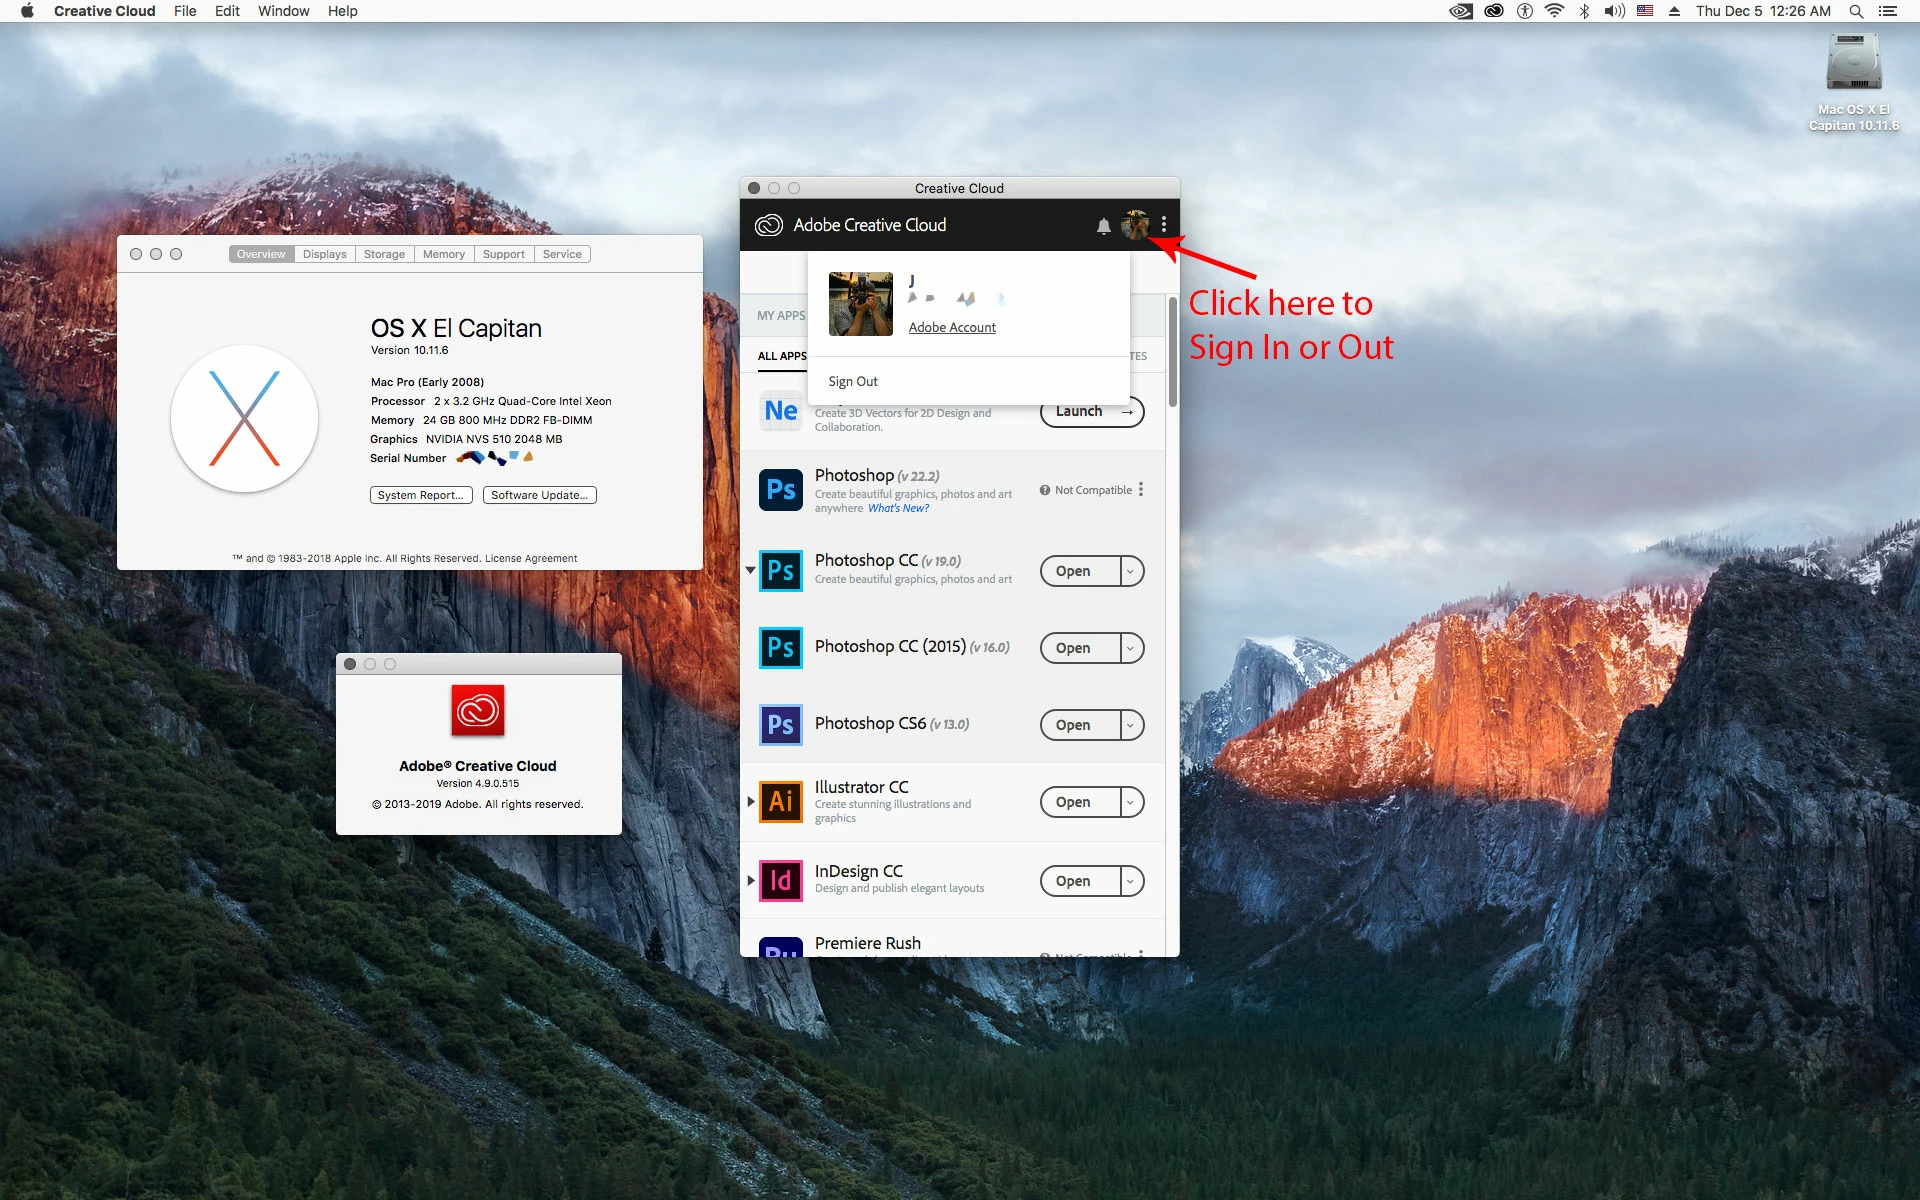Click the Wi-Fi status icon in the menu bar
This screenshot has width=1920, height=1200.
pos(1554,11)
